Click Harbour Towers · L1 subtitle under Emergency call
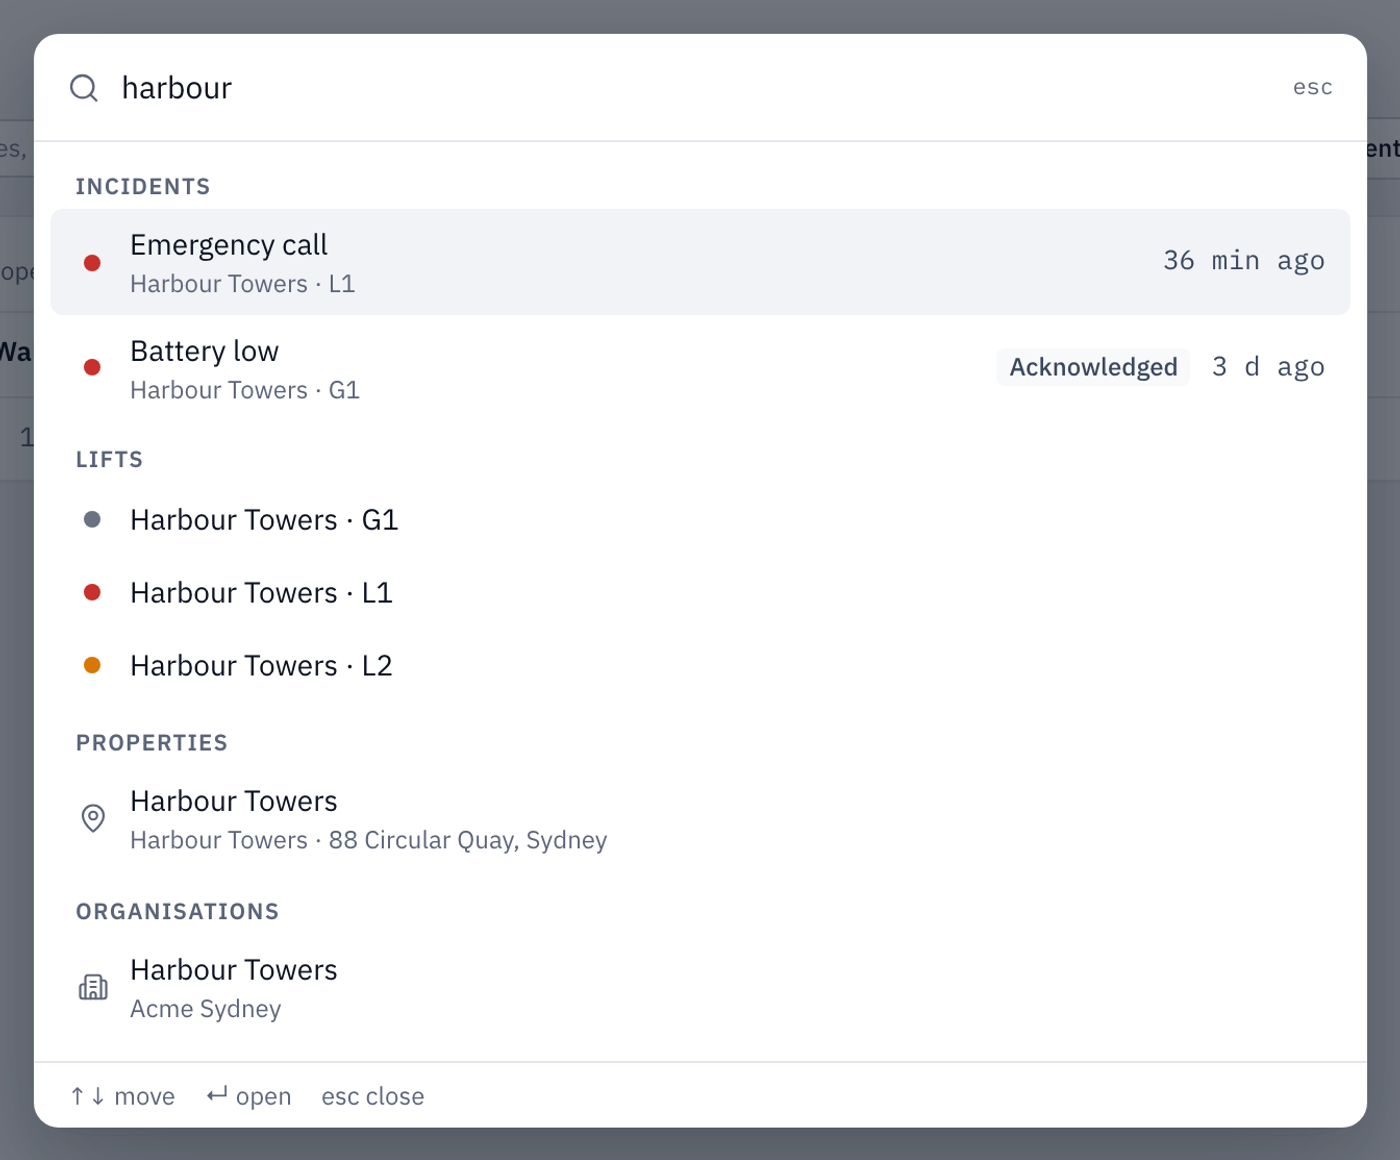1400x1160 pixels. (x=243, y=284)
